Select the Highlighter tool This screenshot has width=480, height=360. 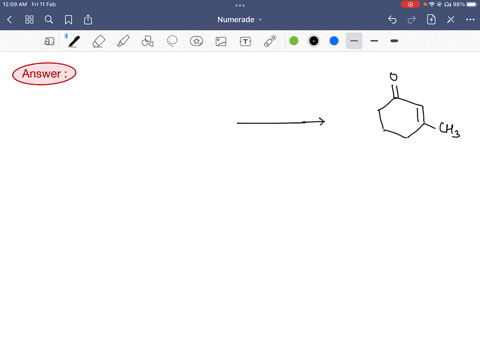coord(123,41)
